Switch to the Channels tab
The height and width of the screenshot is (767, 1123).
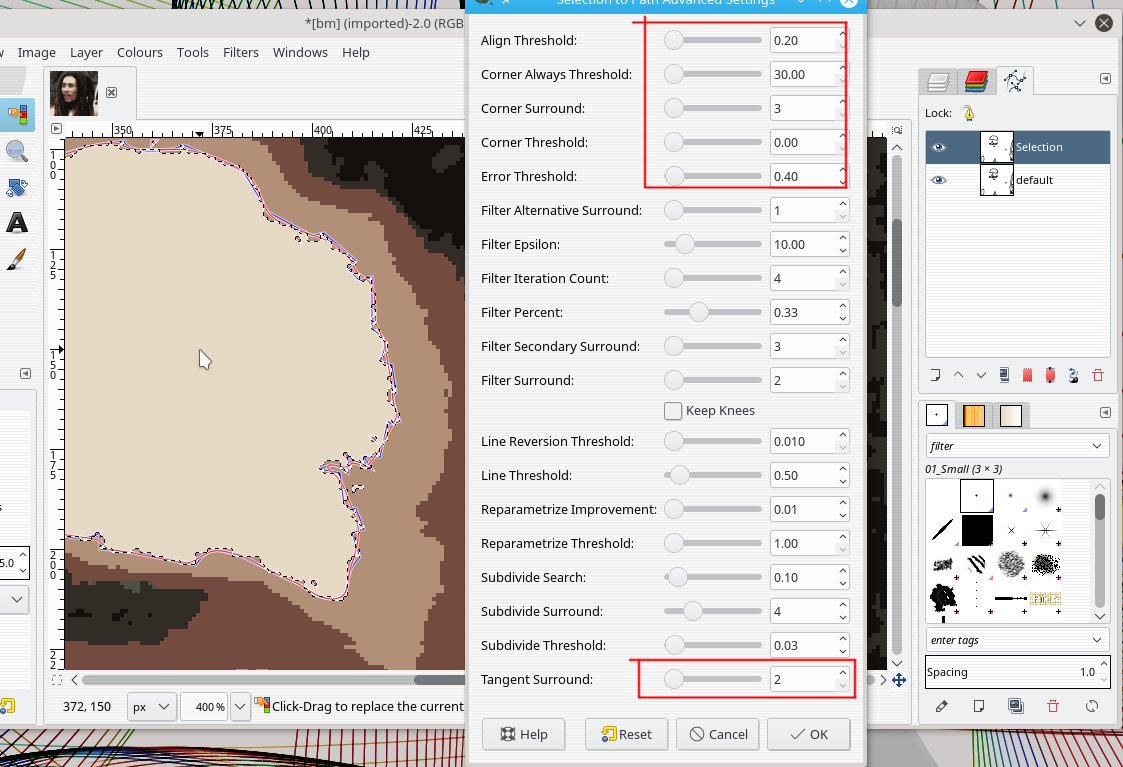[976, 82]
